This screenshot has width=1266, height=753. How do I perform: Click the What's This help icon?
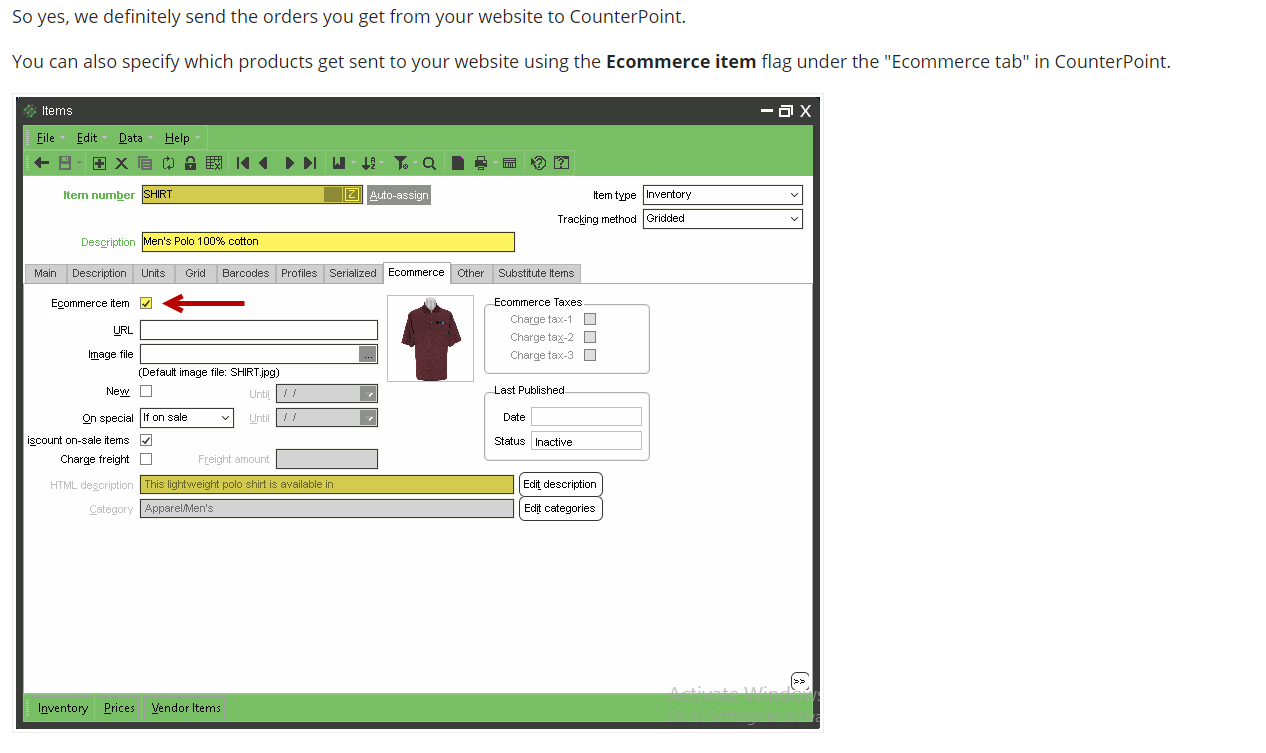click(561, 163)
